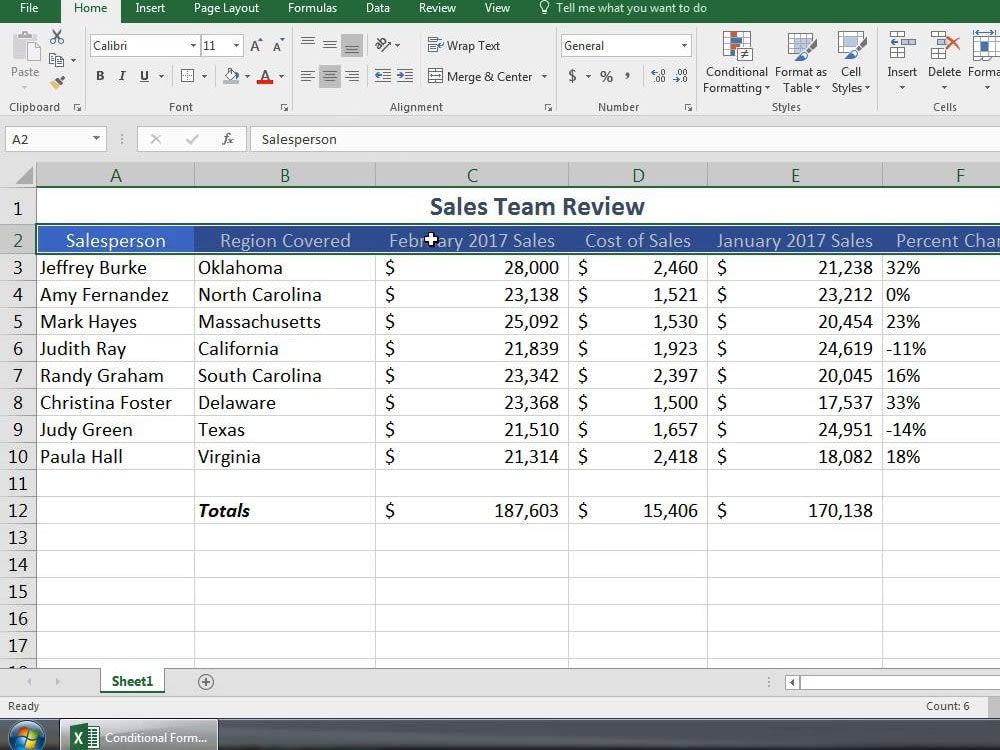Switch to the Formulas tab
This screenshot has width=1000, height=750.
[312, 8]
